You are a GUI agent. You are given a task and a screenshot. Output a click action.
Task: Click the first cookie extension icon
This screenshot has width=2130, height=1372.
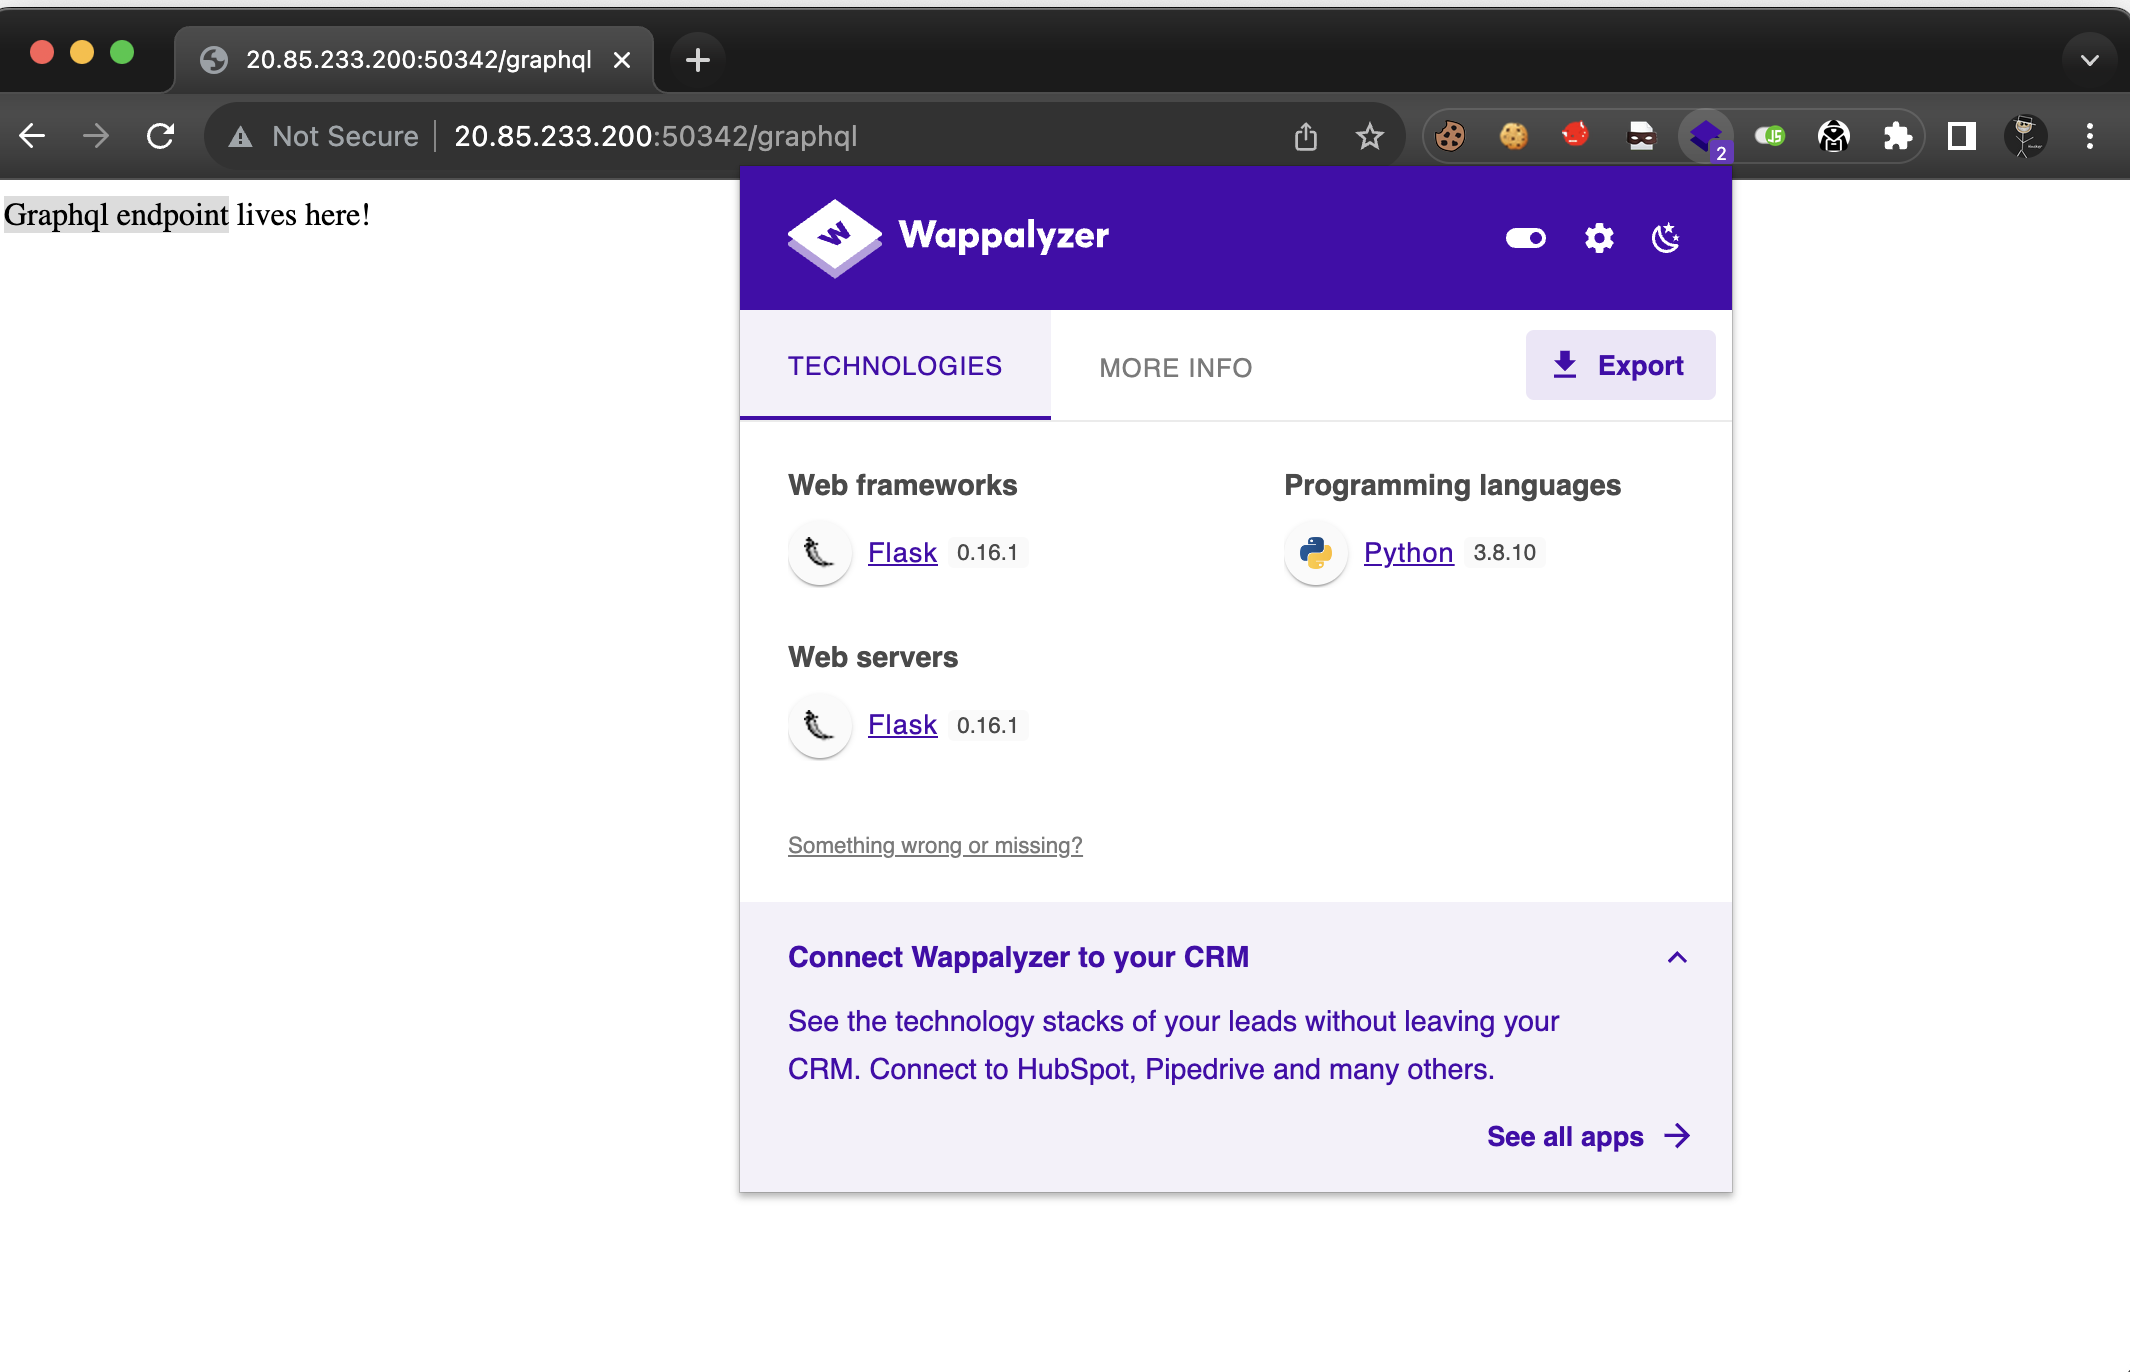tap(1449, 136)
